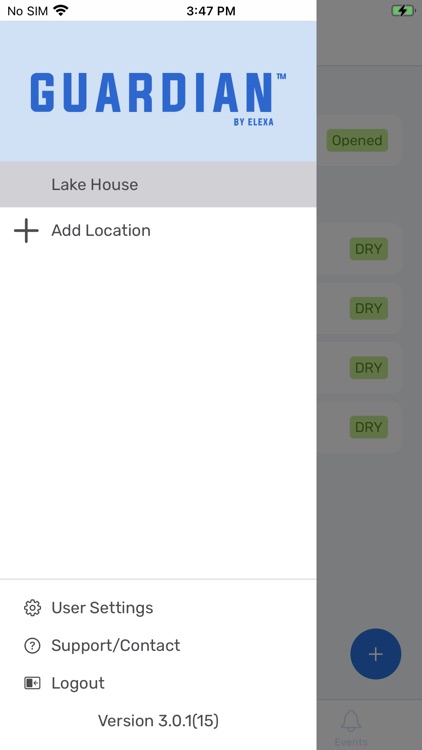The width and height of the screenshot is (422, 750).
Task: Tap the last DRY sensor badge
Action: pos(369,427)
